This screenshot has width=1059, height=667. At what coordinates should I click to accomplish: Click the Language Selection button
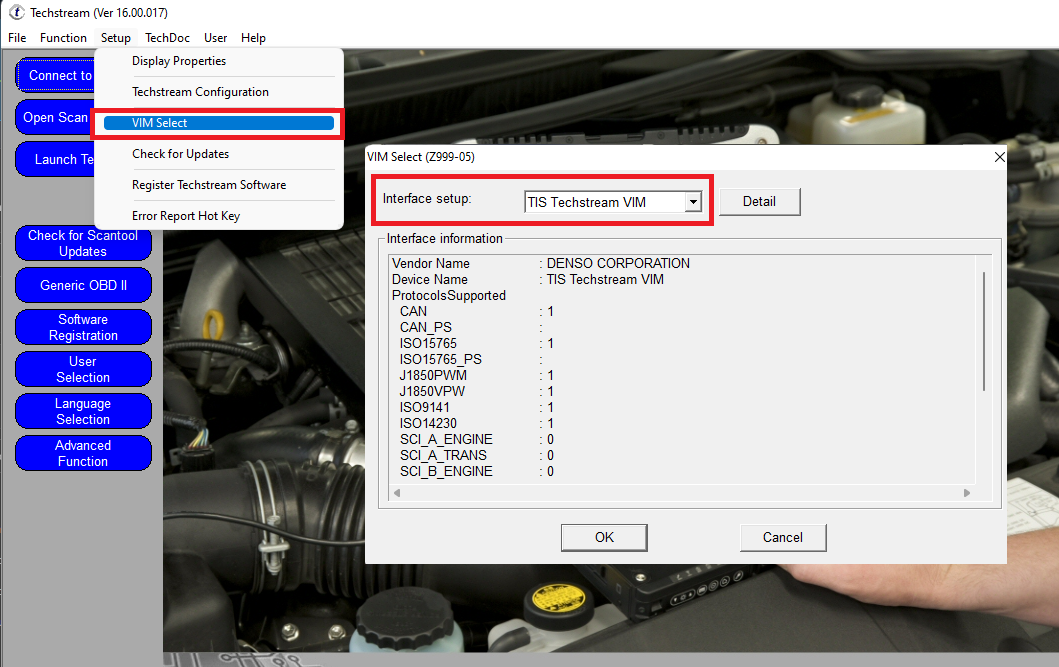(83, 411)
